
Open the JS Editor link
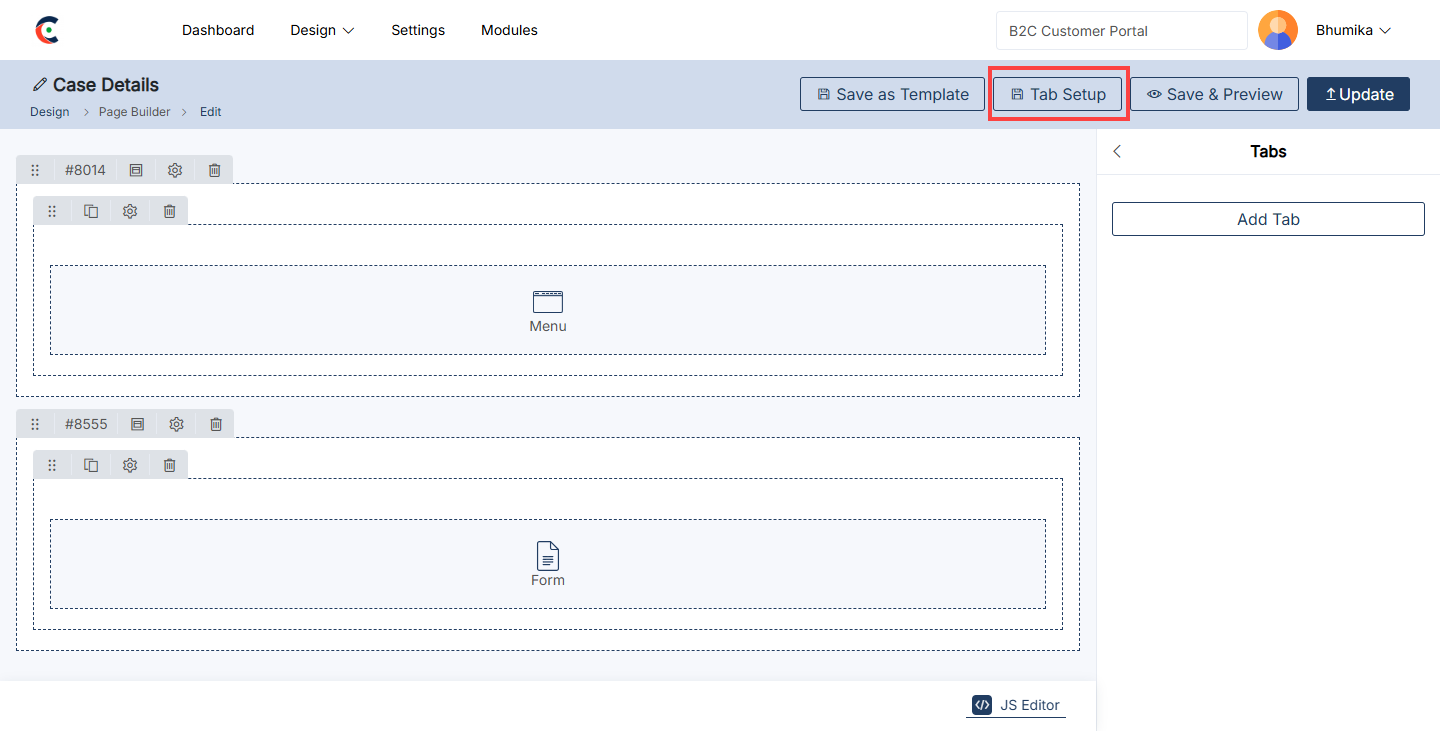point(1016,705)
